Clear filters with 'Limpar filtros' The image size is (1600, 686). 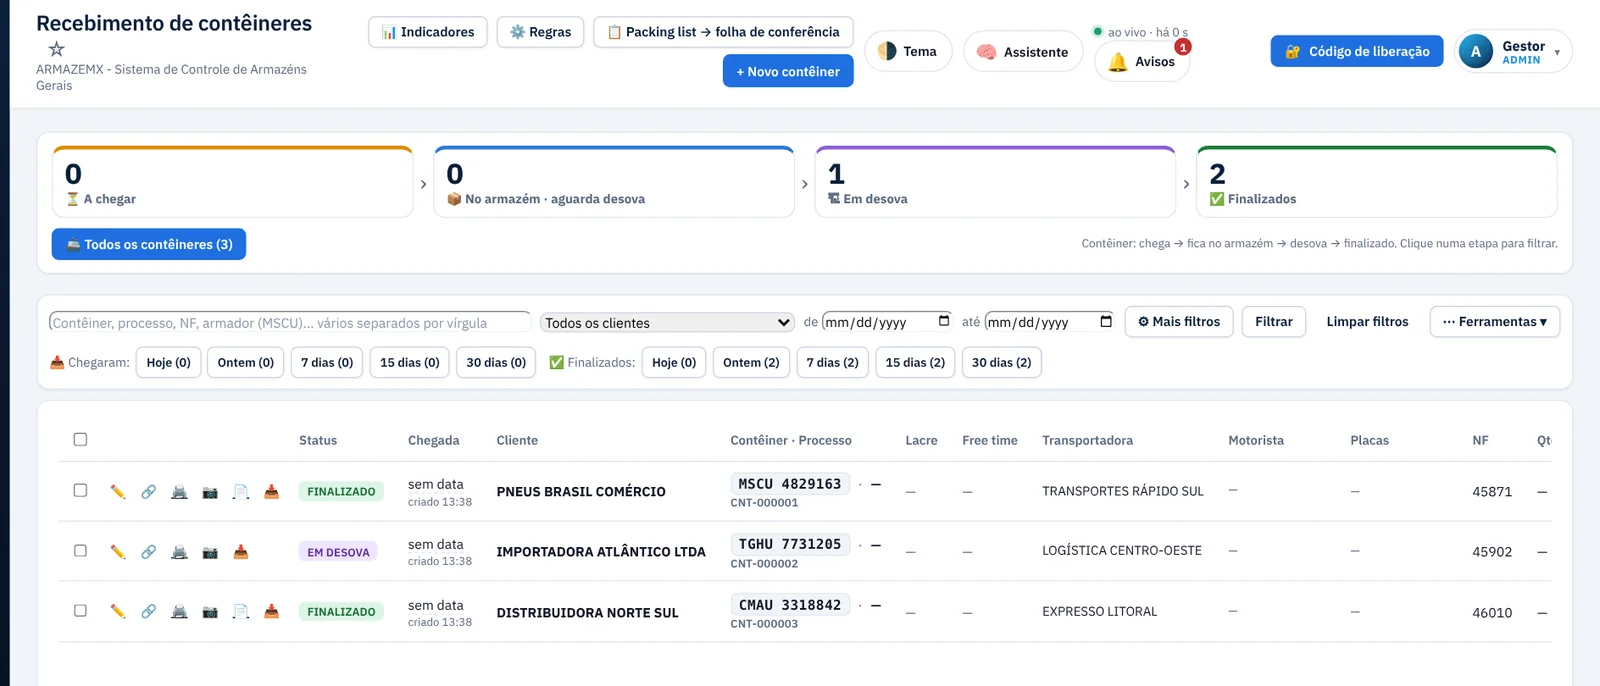(x=1367, y=322)
